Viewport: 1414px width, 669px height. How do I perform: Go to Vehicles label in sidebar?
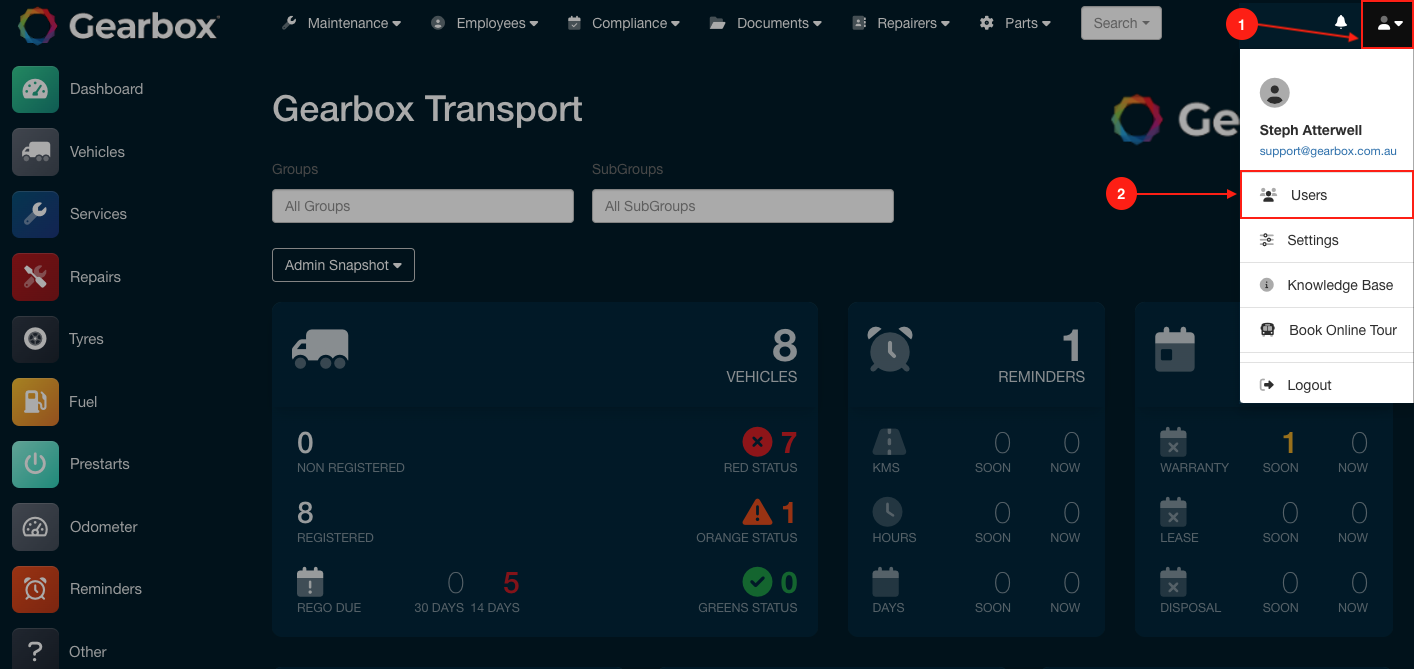click(97, 152)
